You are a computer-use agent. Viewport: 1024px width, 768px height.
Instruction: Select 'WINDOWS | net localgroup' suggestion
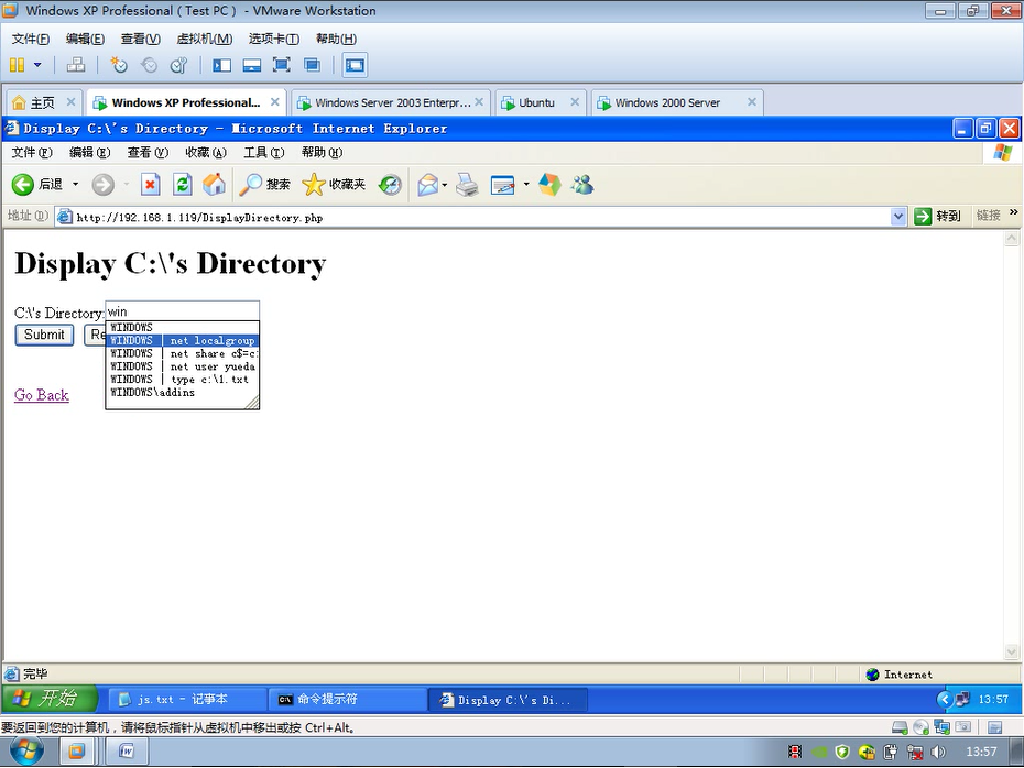(182, 340)
